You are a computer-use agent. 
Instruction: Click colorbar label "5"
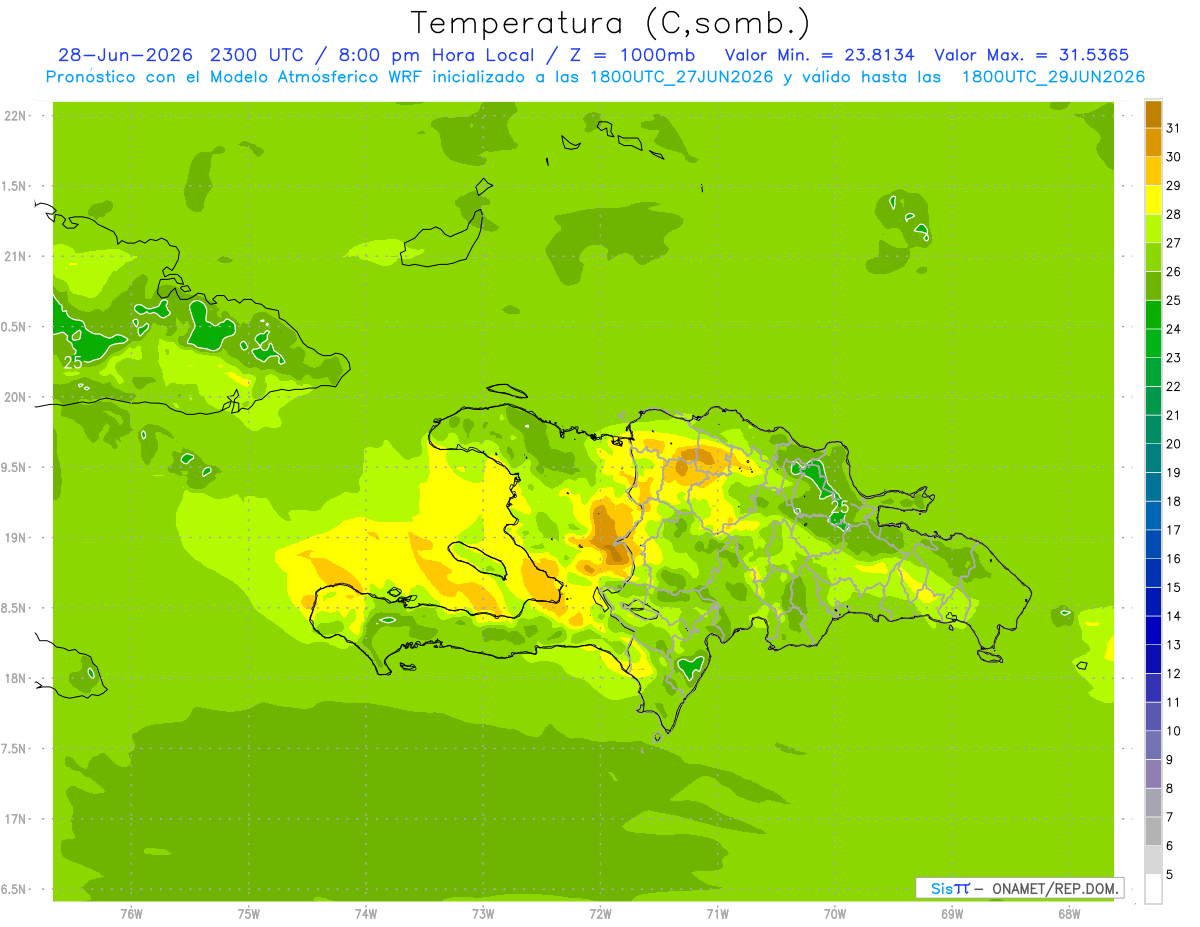pyautogui.click(x=1170, y=875)
